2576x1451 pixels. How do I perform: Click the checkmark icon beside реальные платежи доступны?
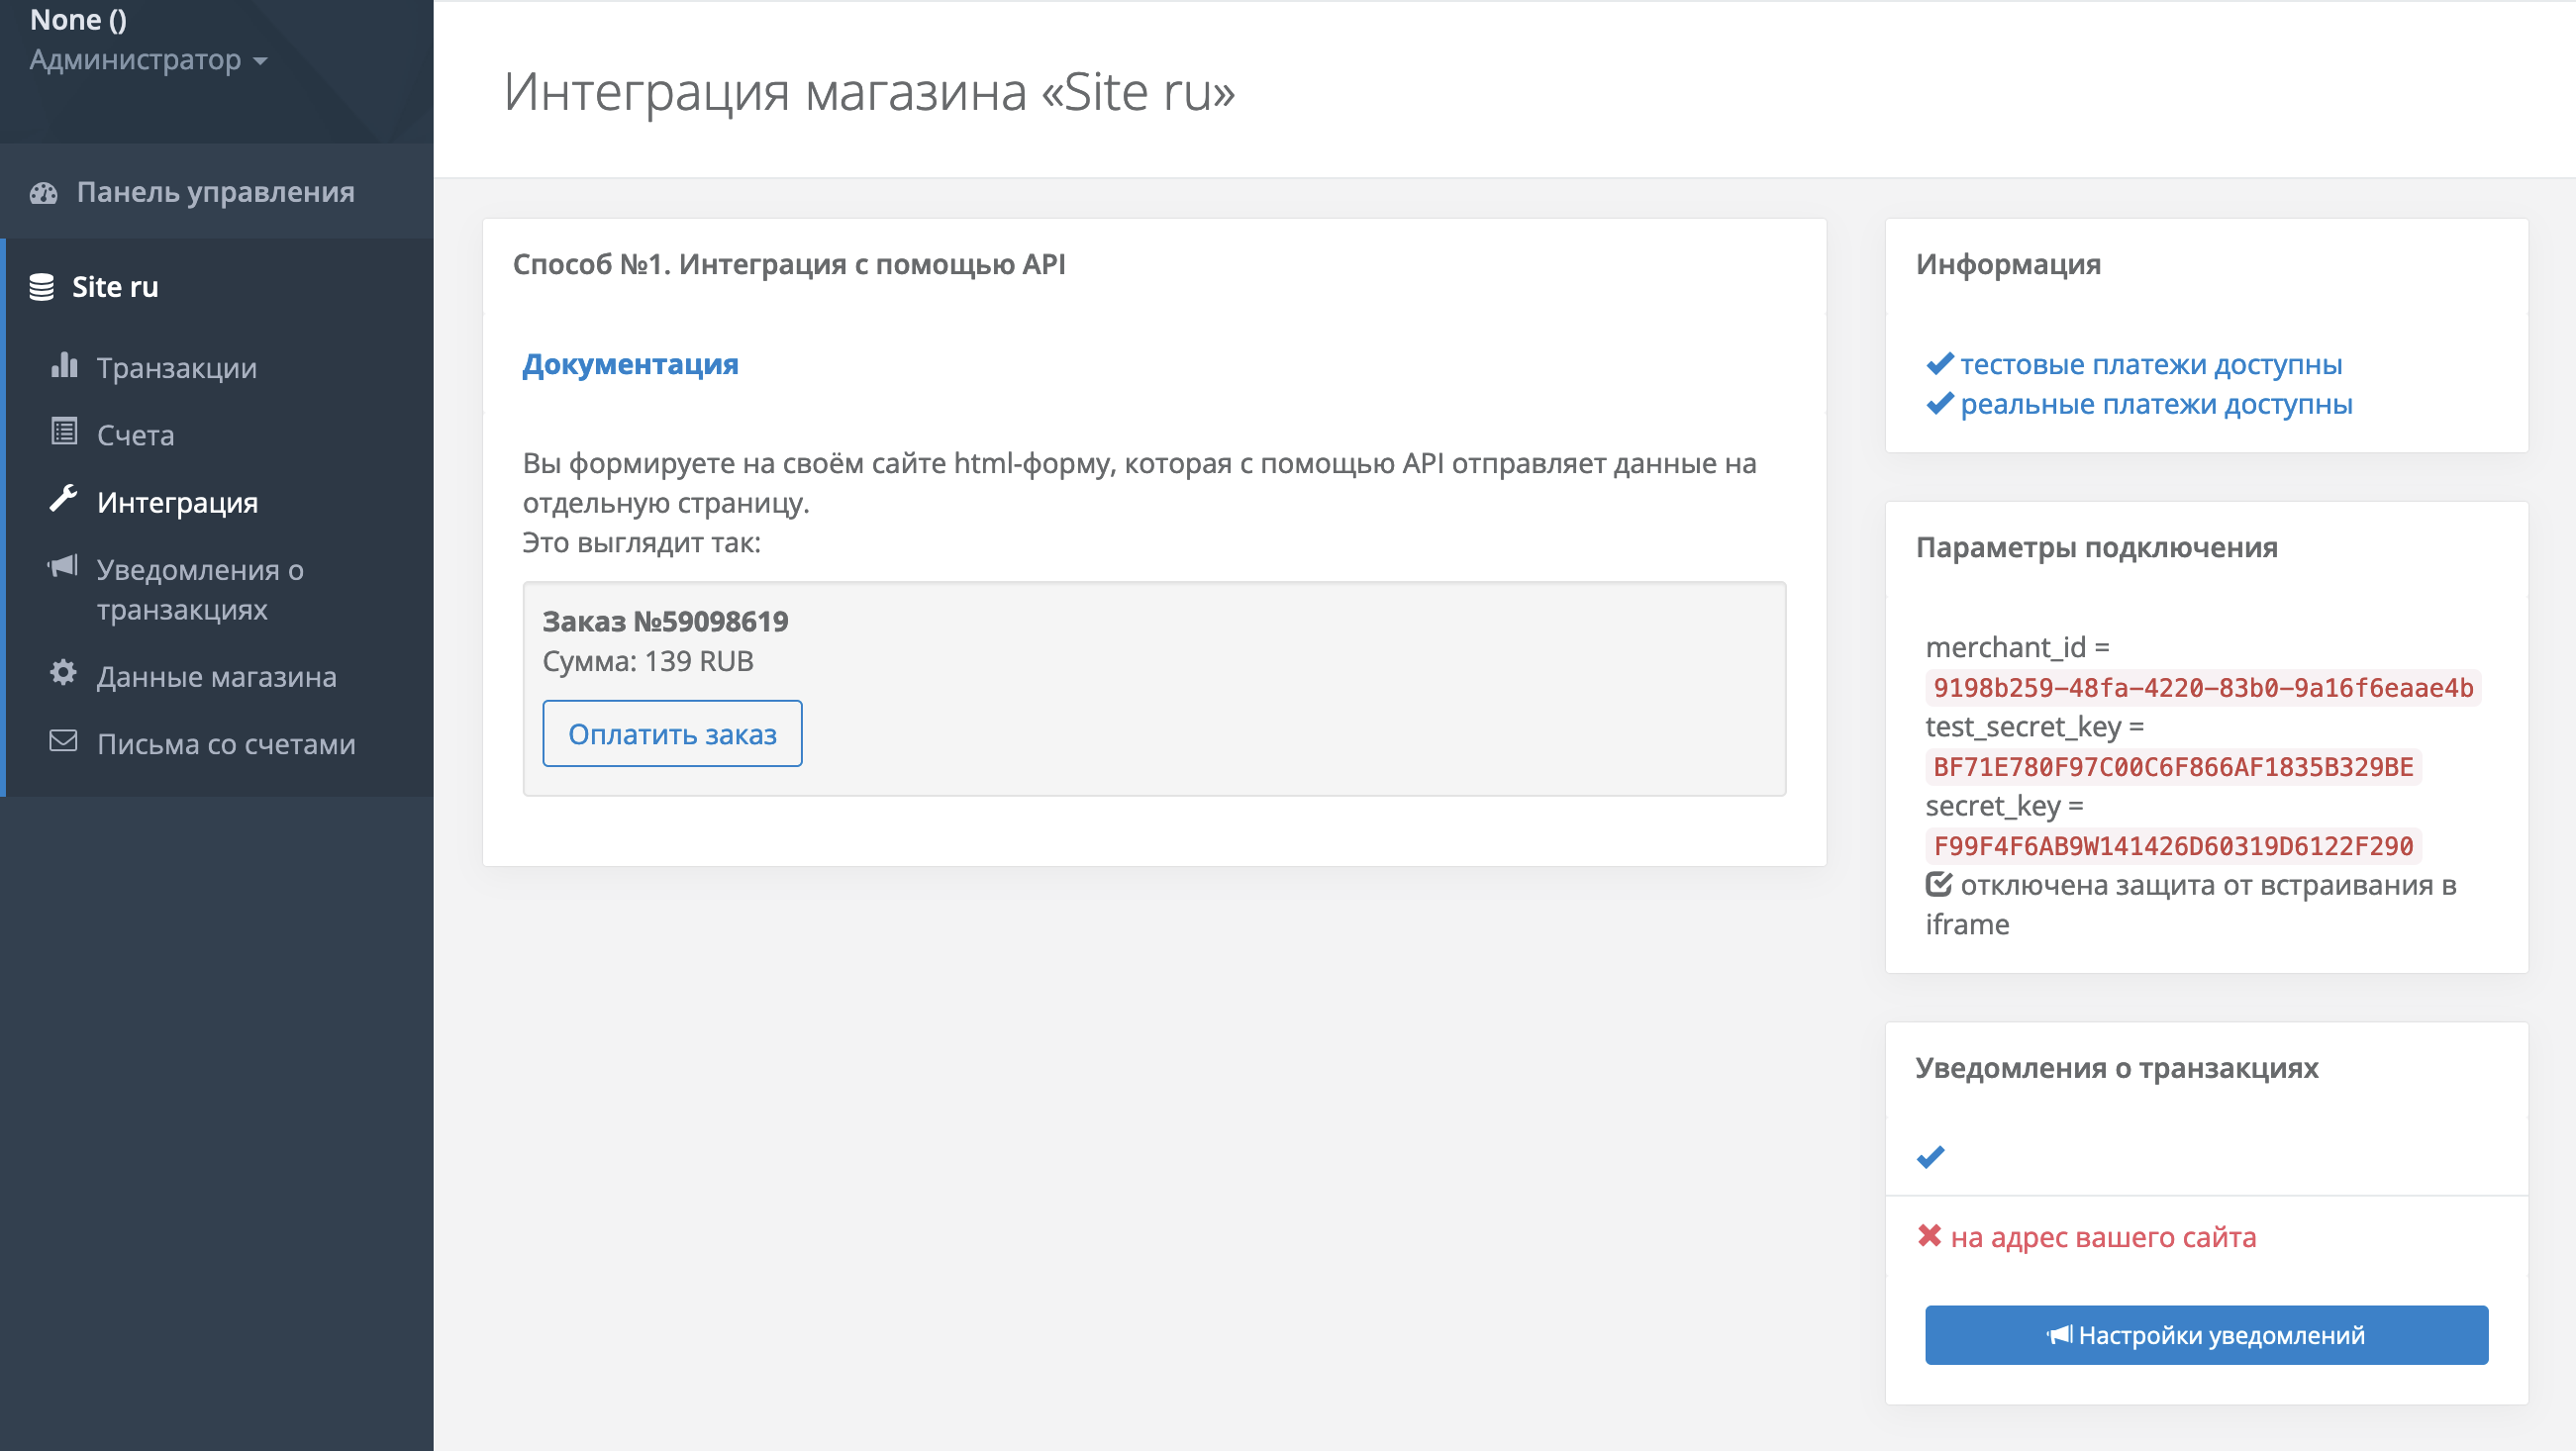pyautogui.click(x=1939, y=404)
